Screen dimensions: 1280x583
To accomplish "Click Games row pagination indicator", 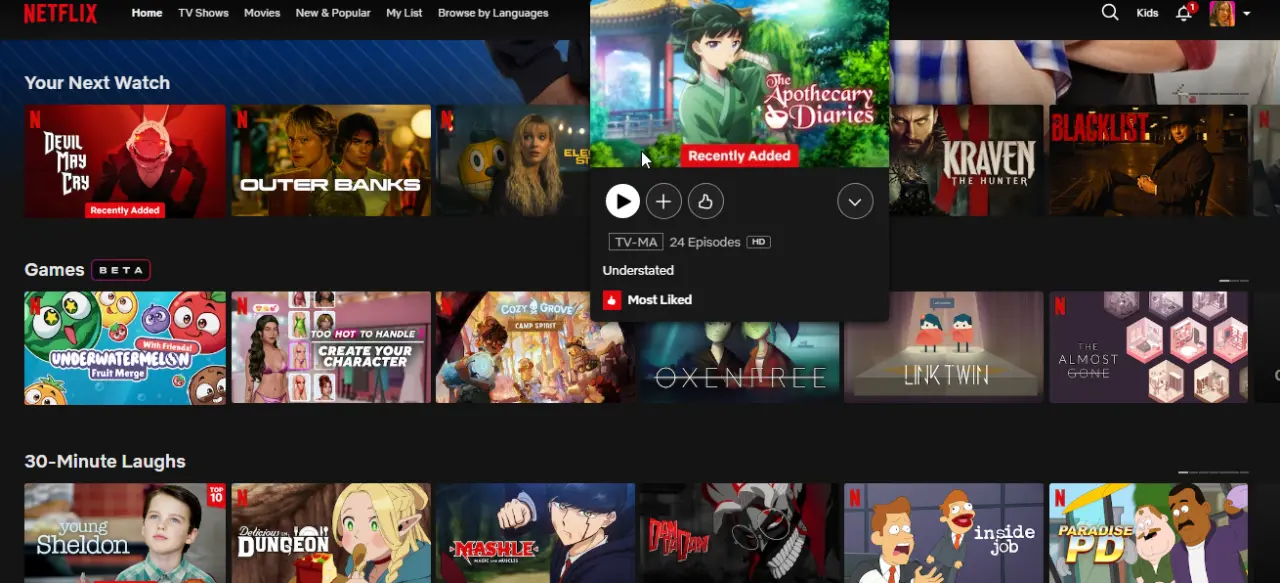I will click(1233, 281).
